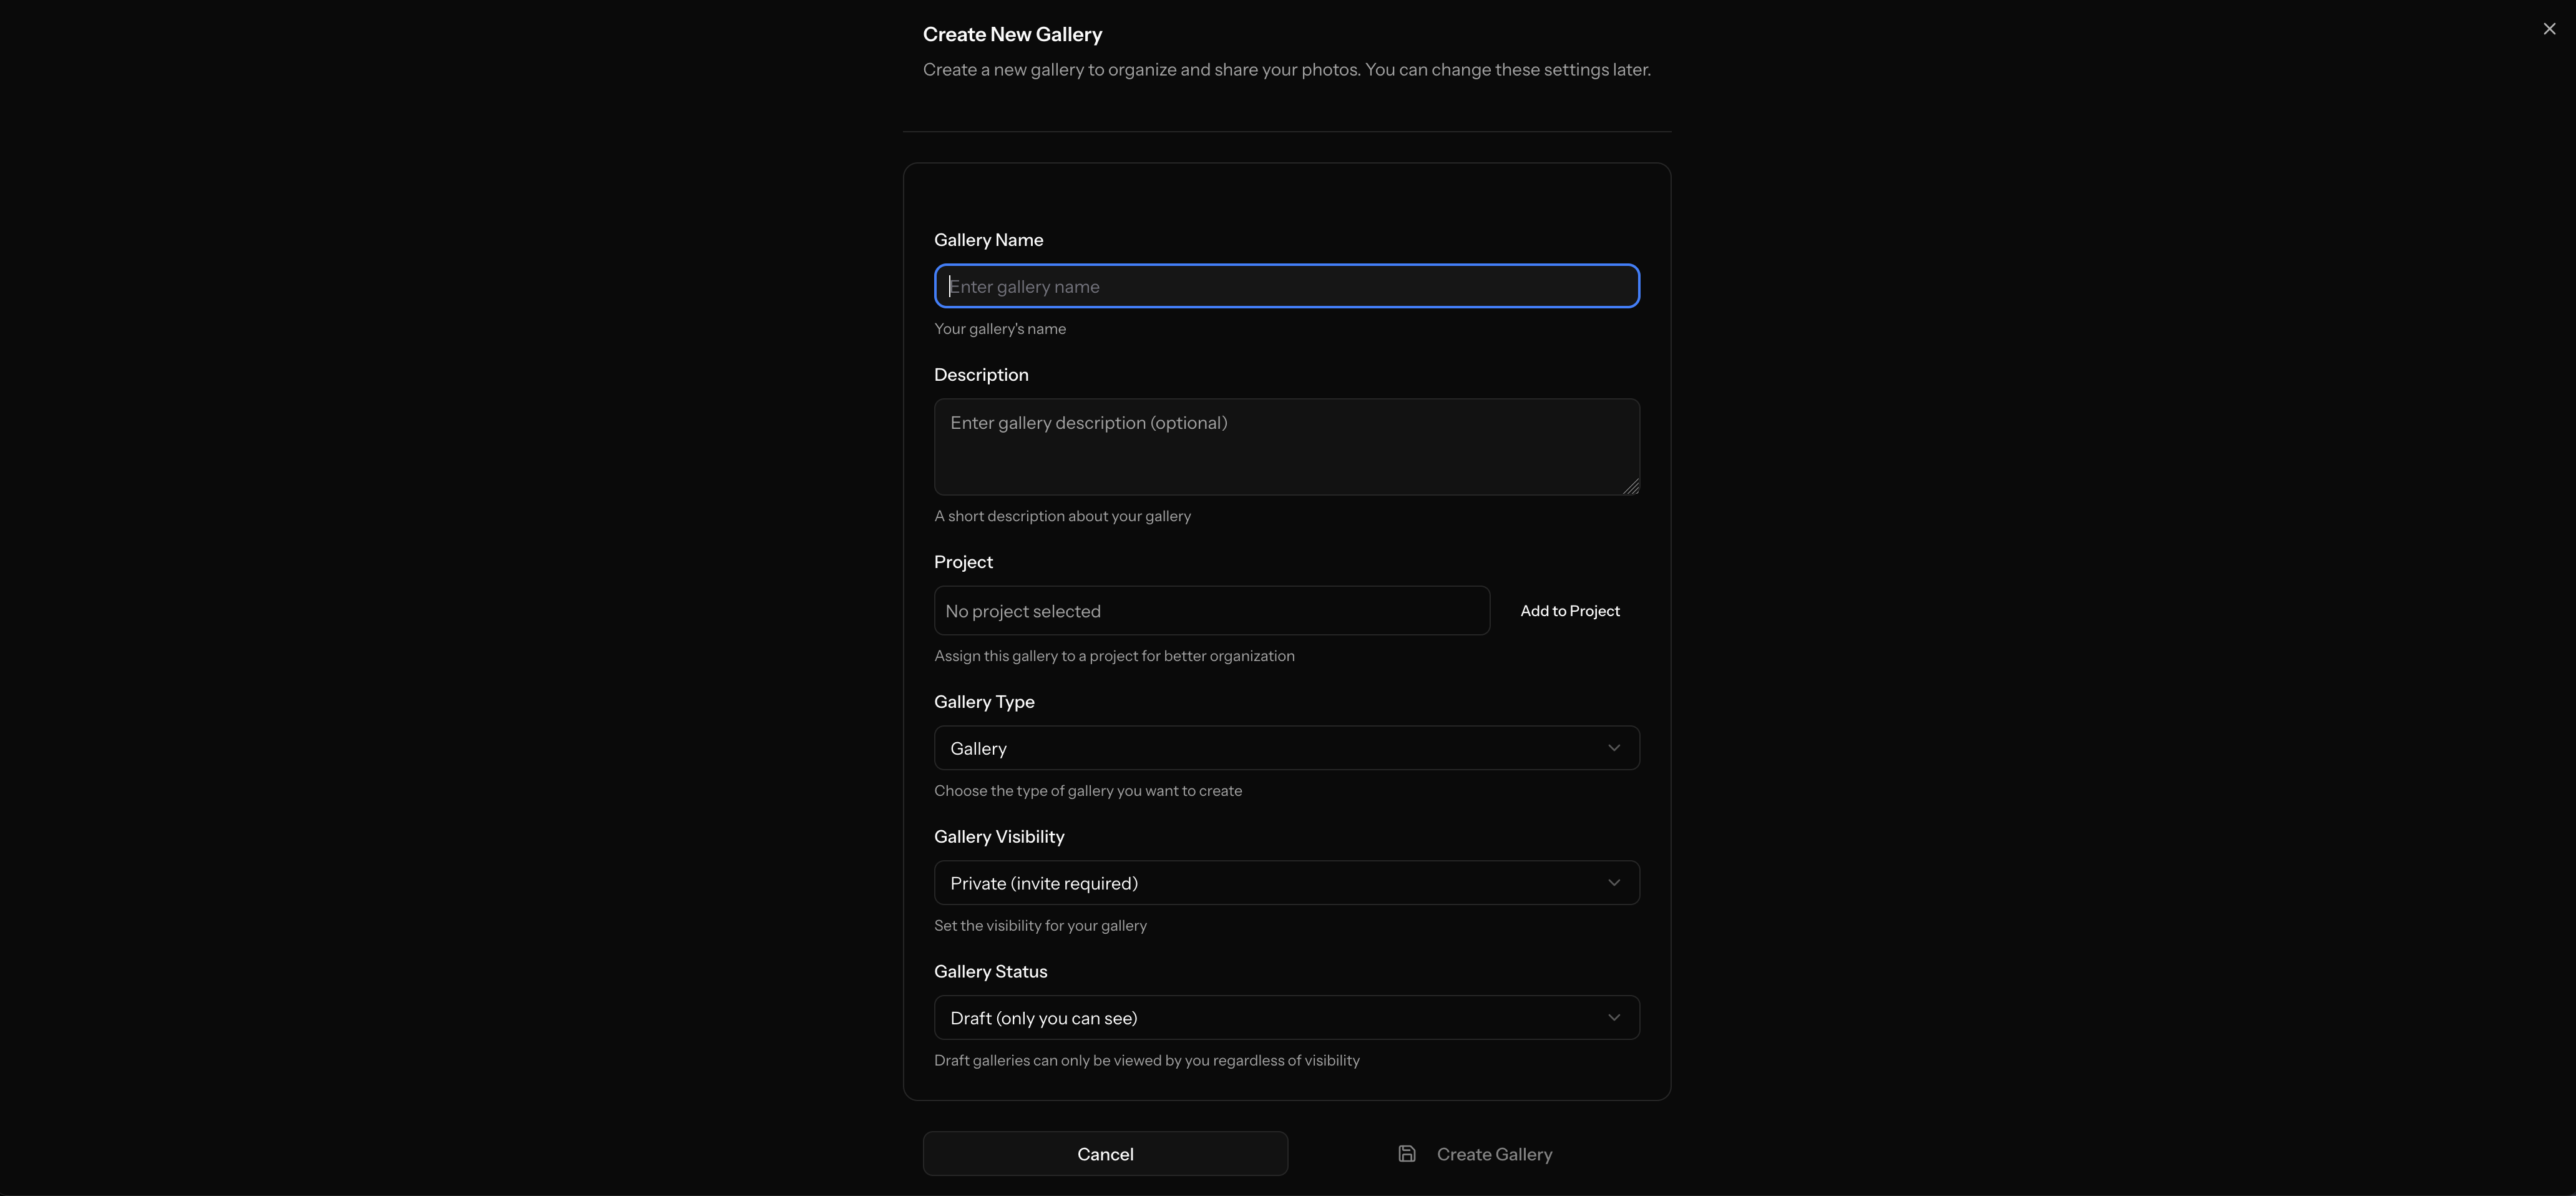
Task: Open the dropdown showing Gallery
Action: tap(1270, 748)
